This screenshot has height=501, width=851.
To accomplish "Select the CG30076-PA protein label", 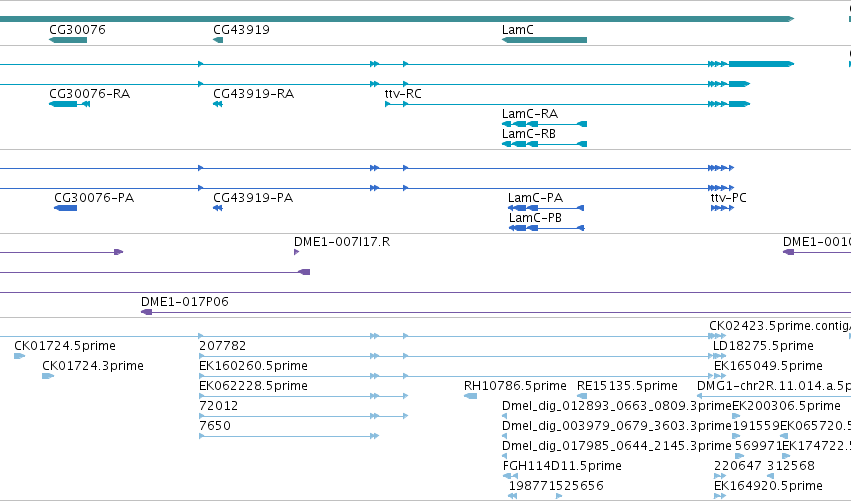I will click(94, 198).
